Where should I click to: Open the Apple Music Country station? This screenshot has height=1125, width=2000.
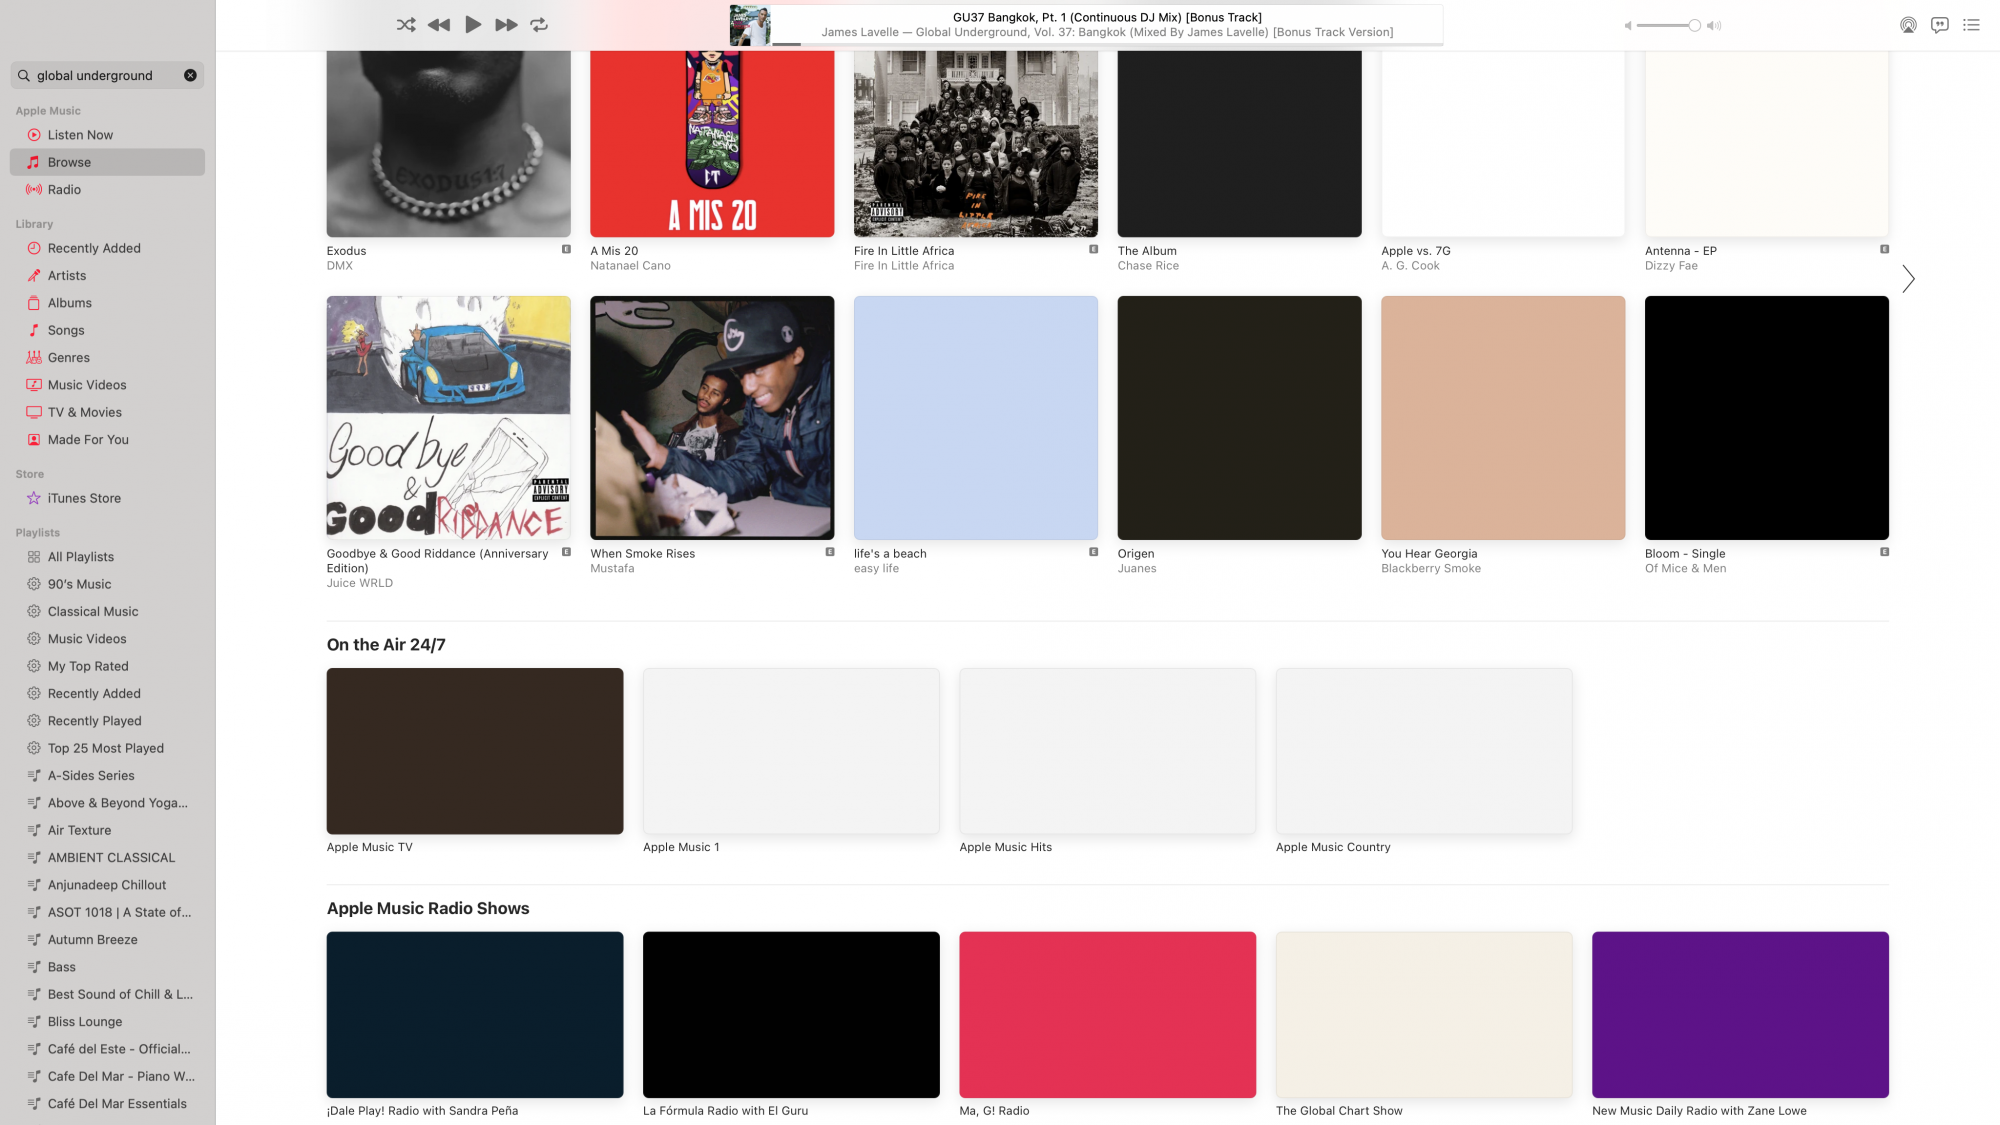pos(1424,751)
